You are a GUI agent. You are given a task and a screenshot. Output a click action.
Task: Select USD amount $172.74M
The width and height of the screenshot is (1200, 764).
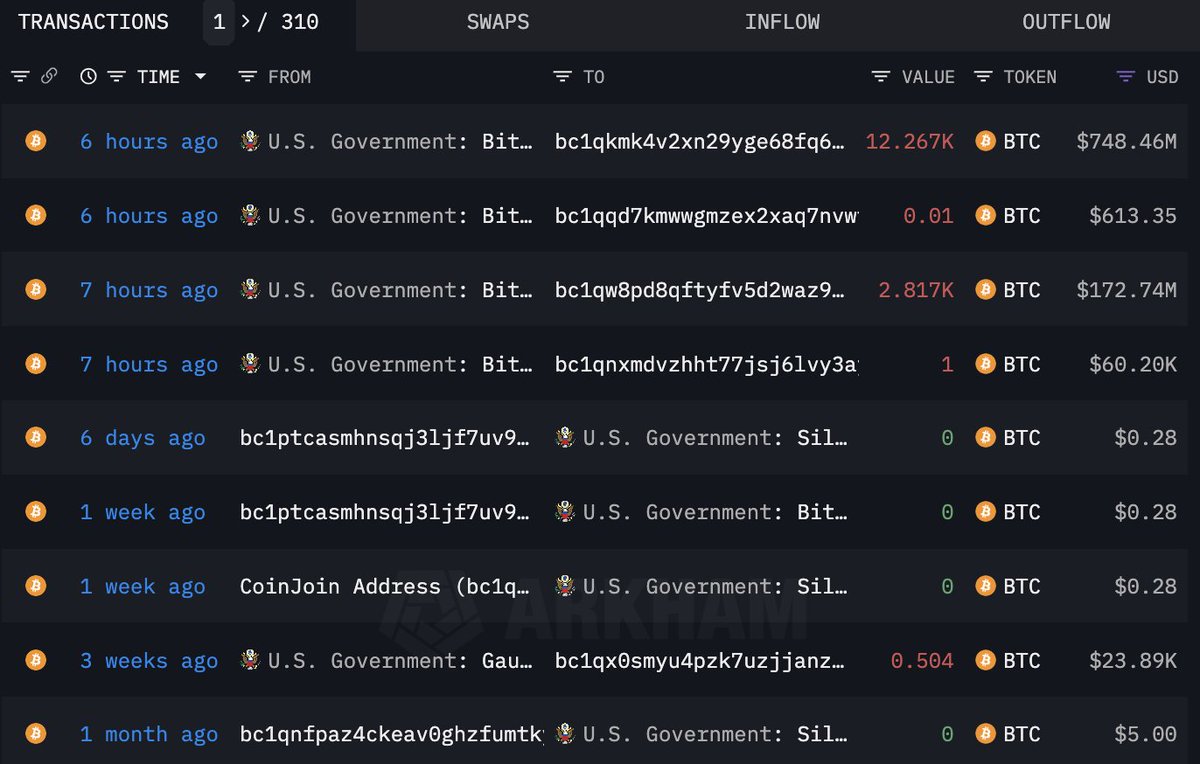pyautogui.click(x=1127, y=290)
